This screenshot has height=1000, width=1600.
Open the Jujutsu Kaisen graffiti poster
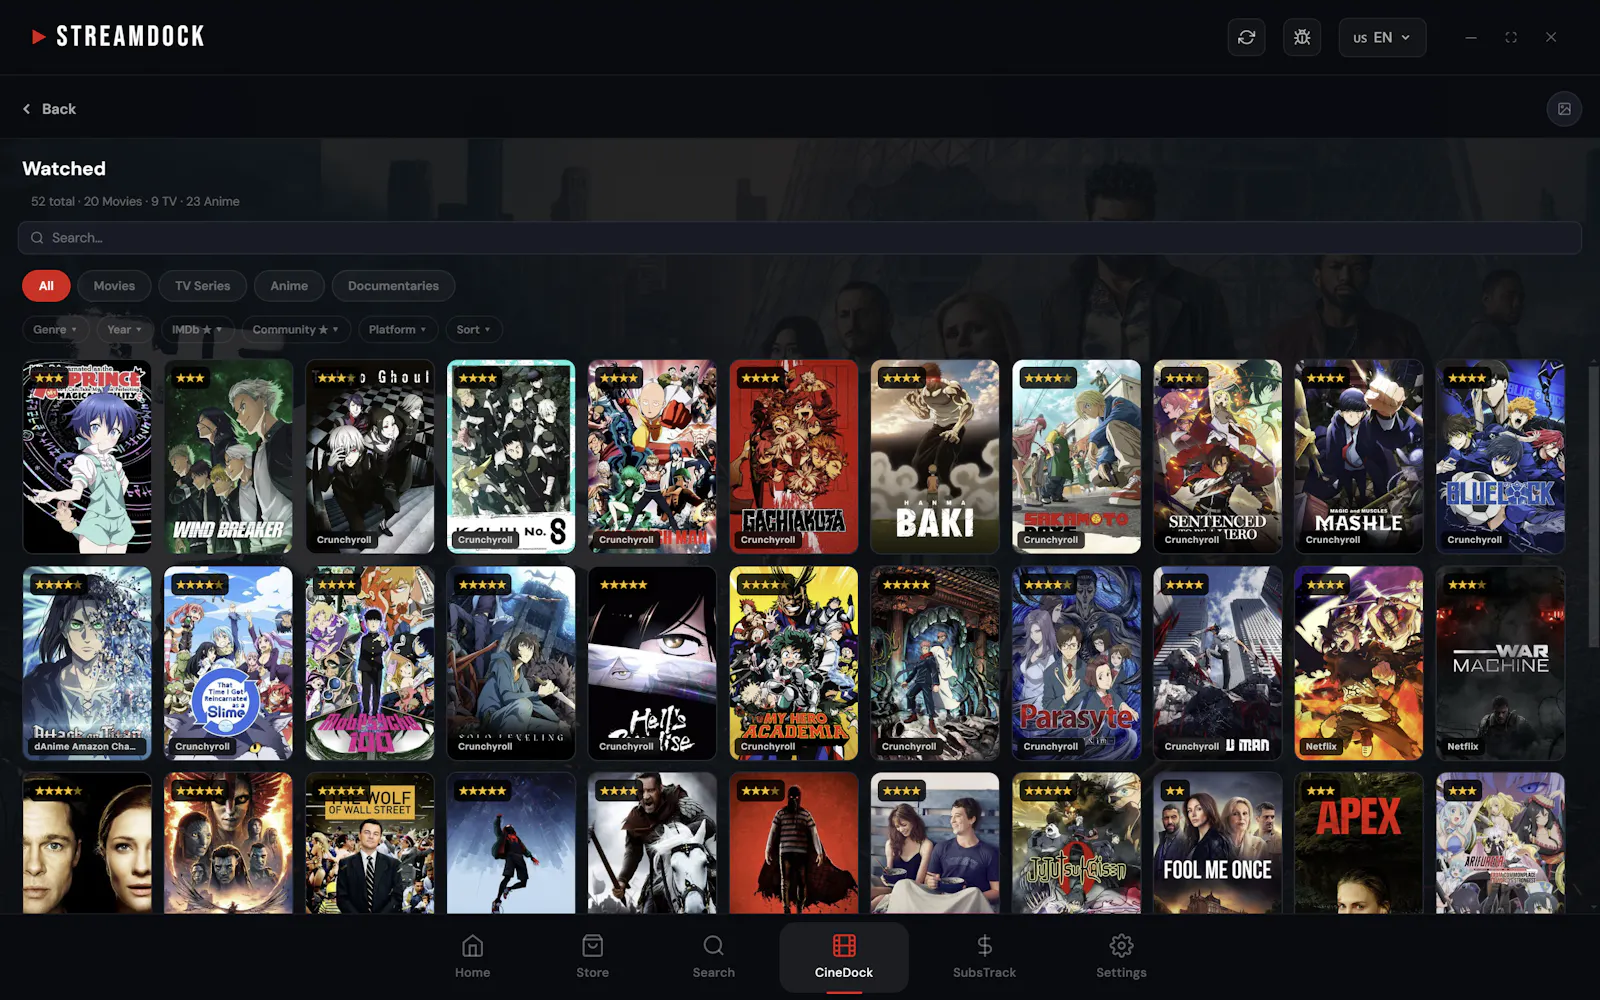pyautogui.click(x=1076, y=843)
